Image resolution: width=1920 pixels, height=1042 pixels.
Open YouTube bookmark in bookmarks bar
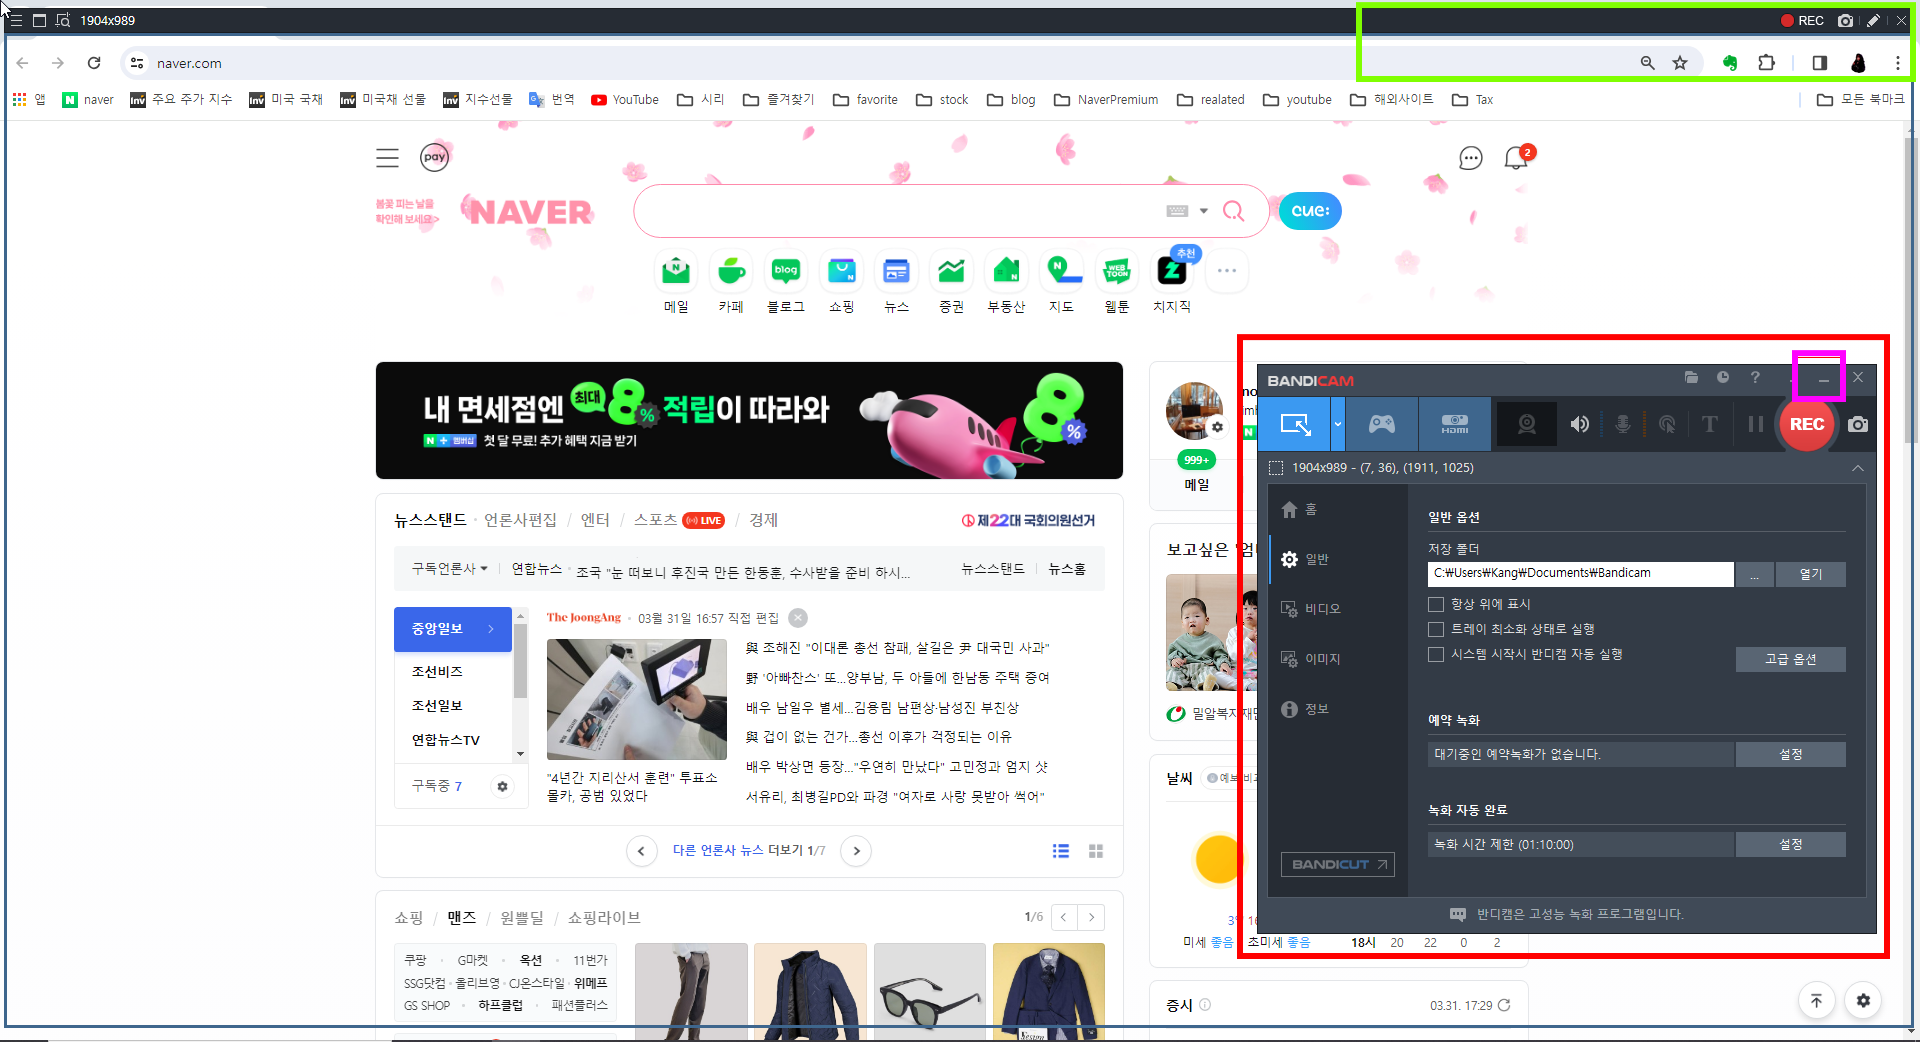click(625, 100)
